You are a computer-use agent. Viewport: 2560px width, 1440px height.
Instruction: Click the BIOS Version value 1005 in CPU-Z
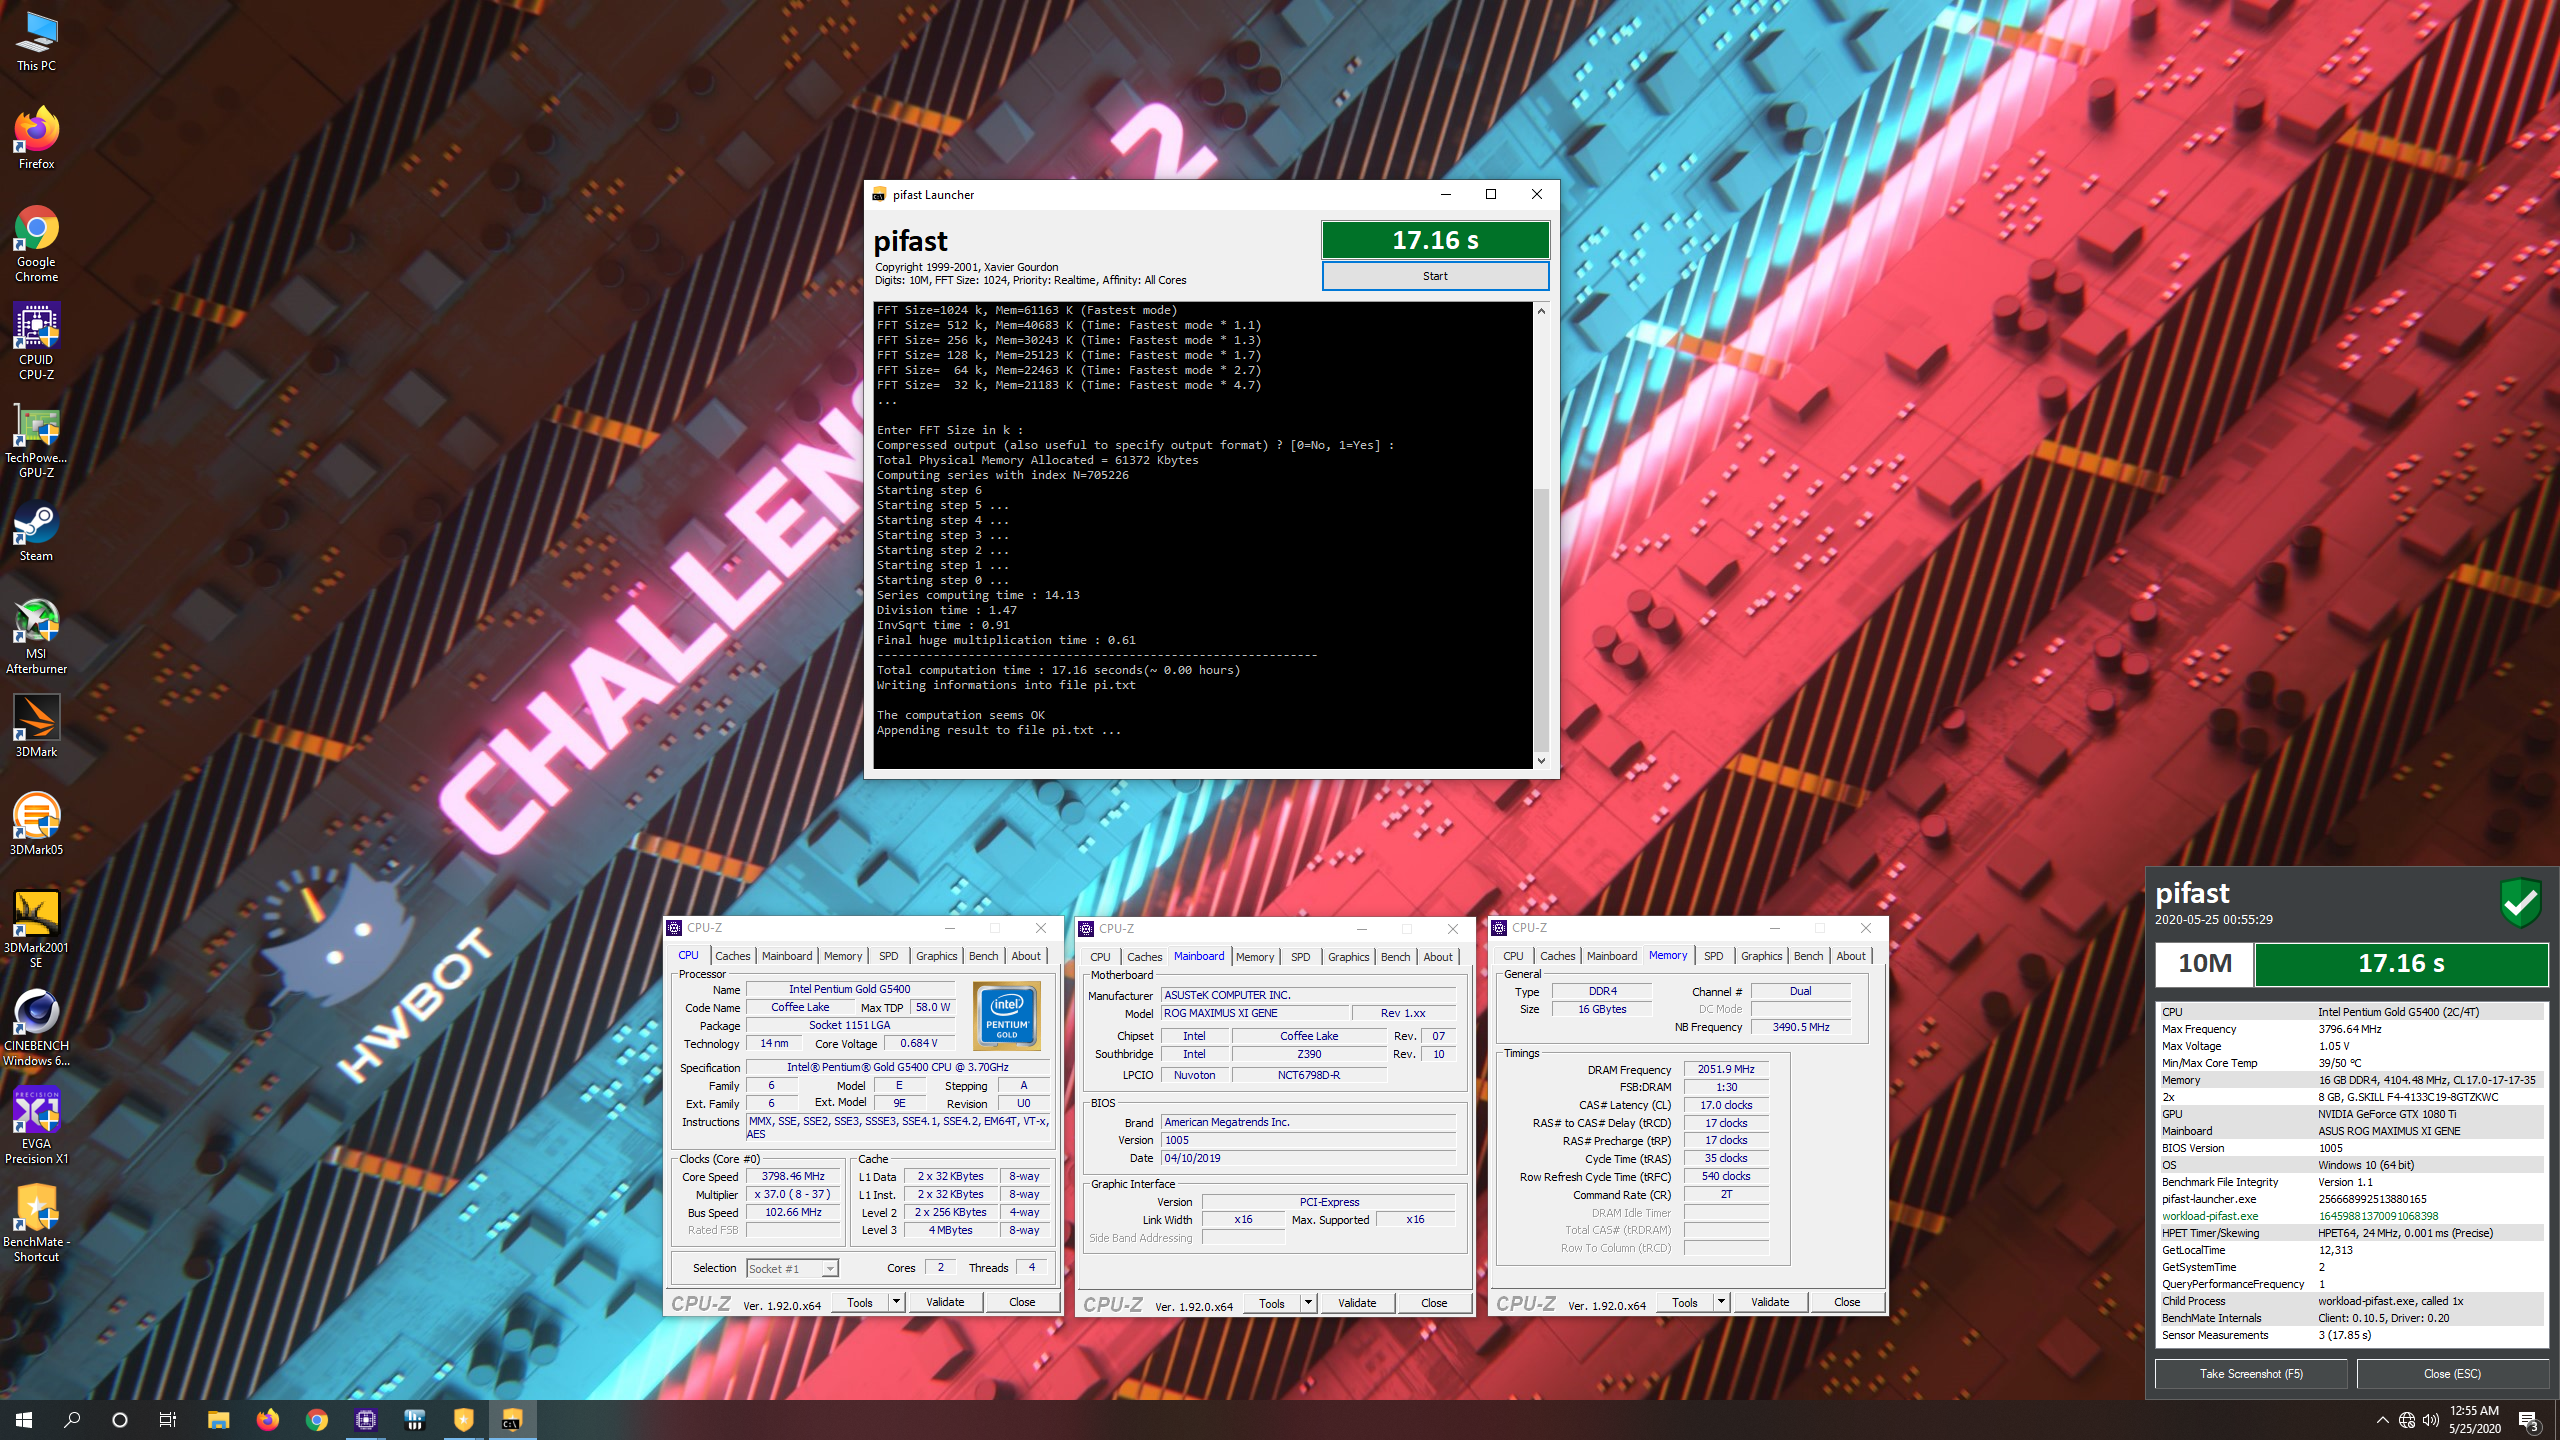[x=1309, y=1140]
